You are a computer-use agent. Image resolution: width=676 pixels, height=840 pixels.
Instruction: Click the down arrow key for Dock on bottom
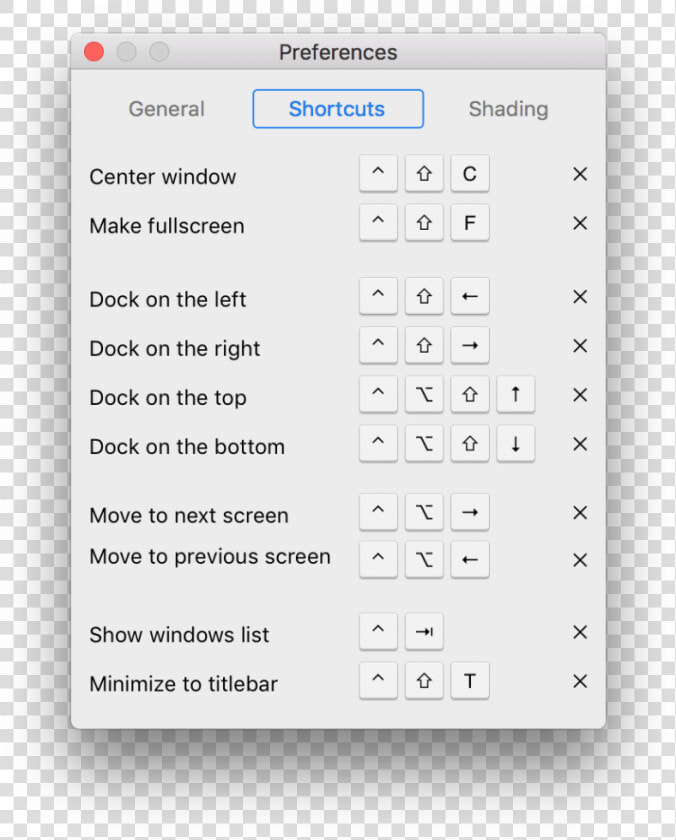tap(515, 444)
